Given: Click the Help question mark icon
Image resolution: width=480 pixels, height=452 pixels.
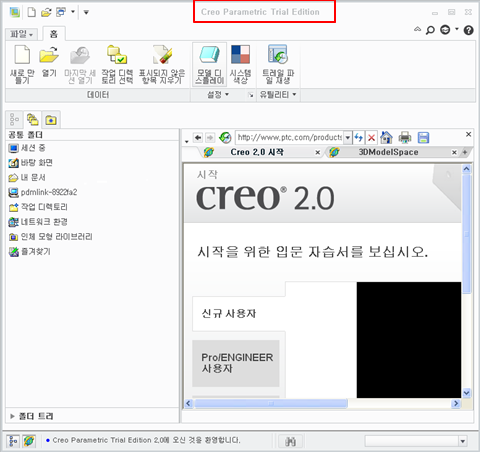Looking at the screenshot, I should (x=469, y=30).
